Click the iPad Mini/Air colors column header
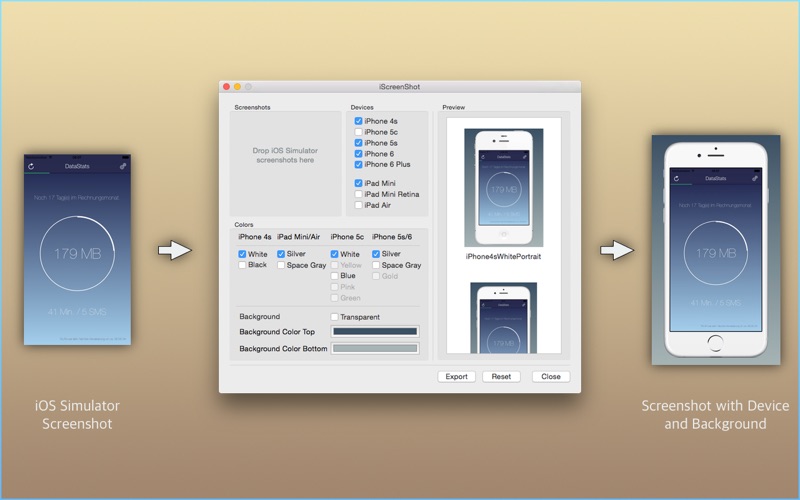The height and width of the screenshot is (500, 800). (298, 237)
